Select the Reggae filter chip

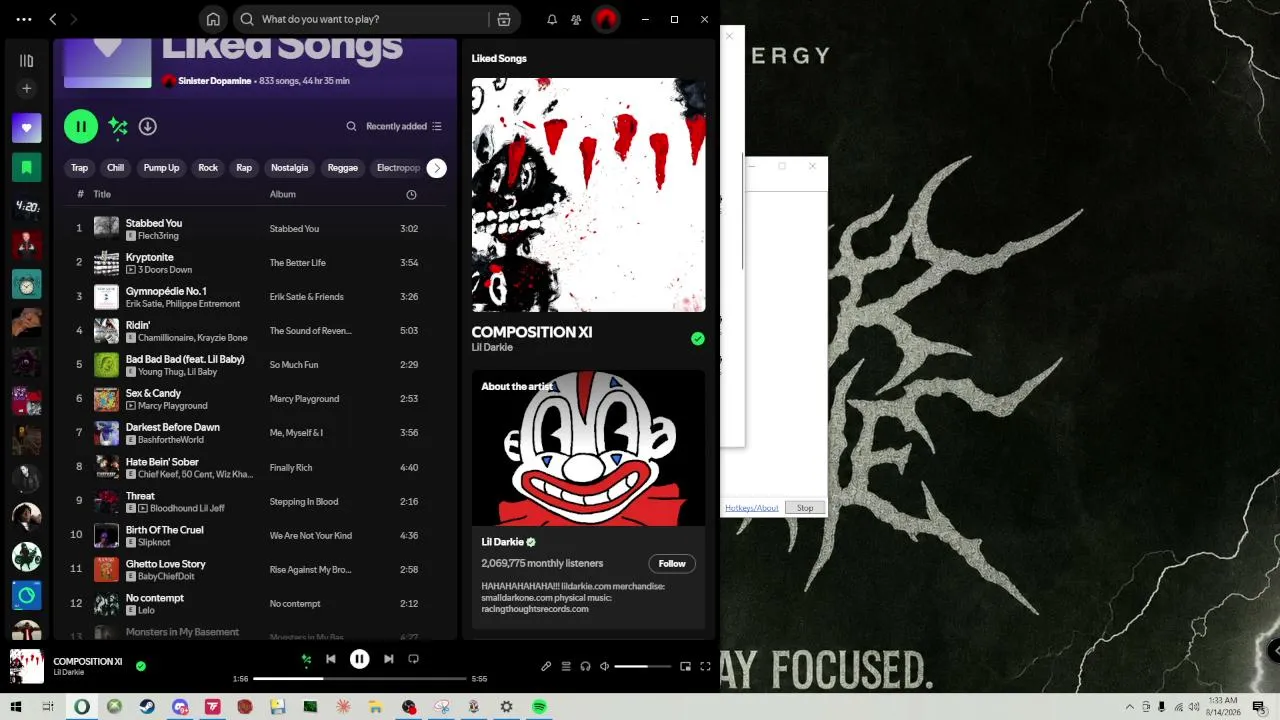(x=343, y=168)
